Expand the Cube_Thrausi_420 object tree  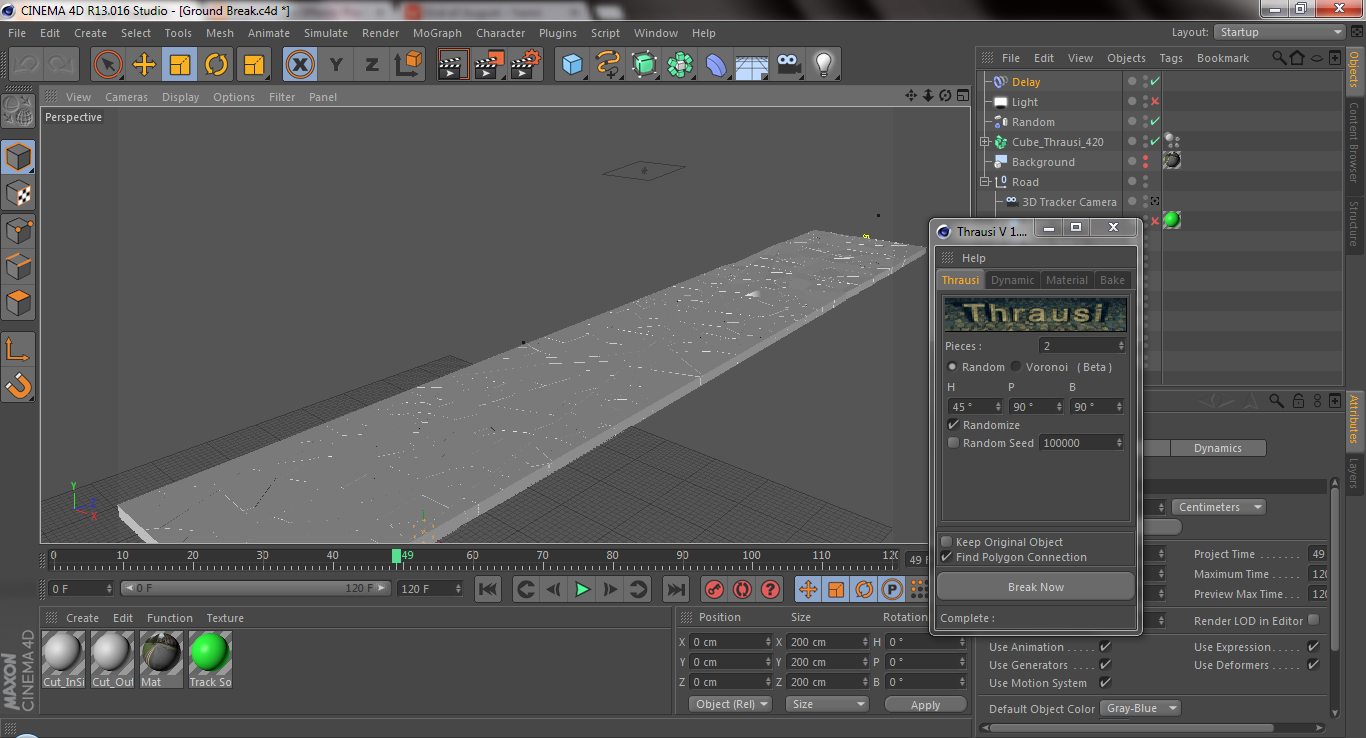985,142
